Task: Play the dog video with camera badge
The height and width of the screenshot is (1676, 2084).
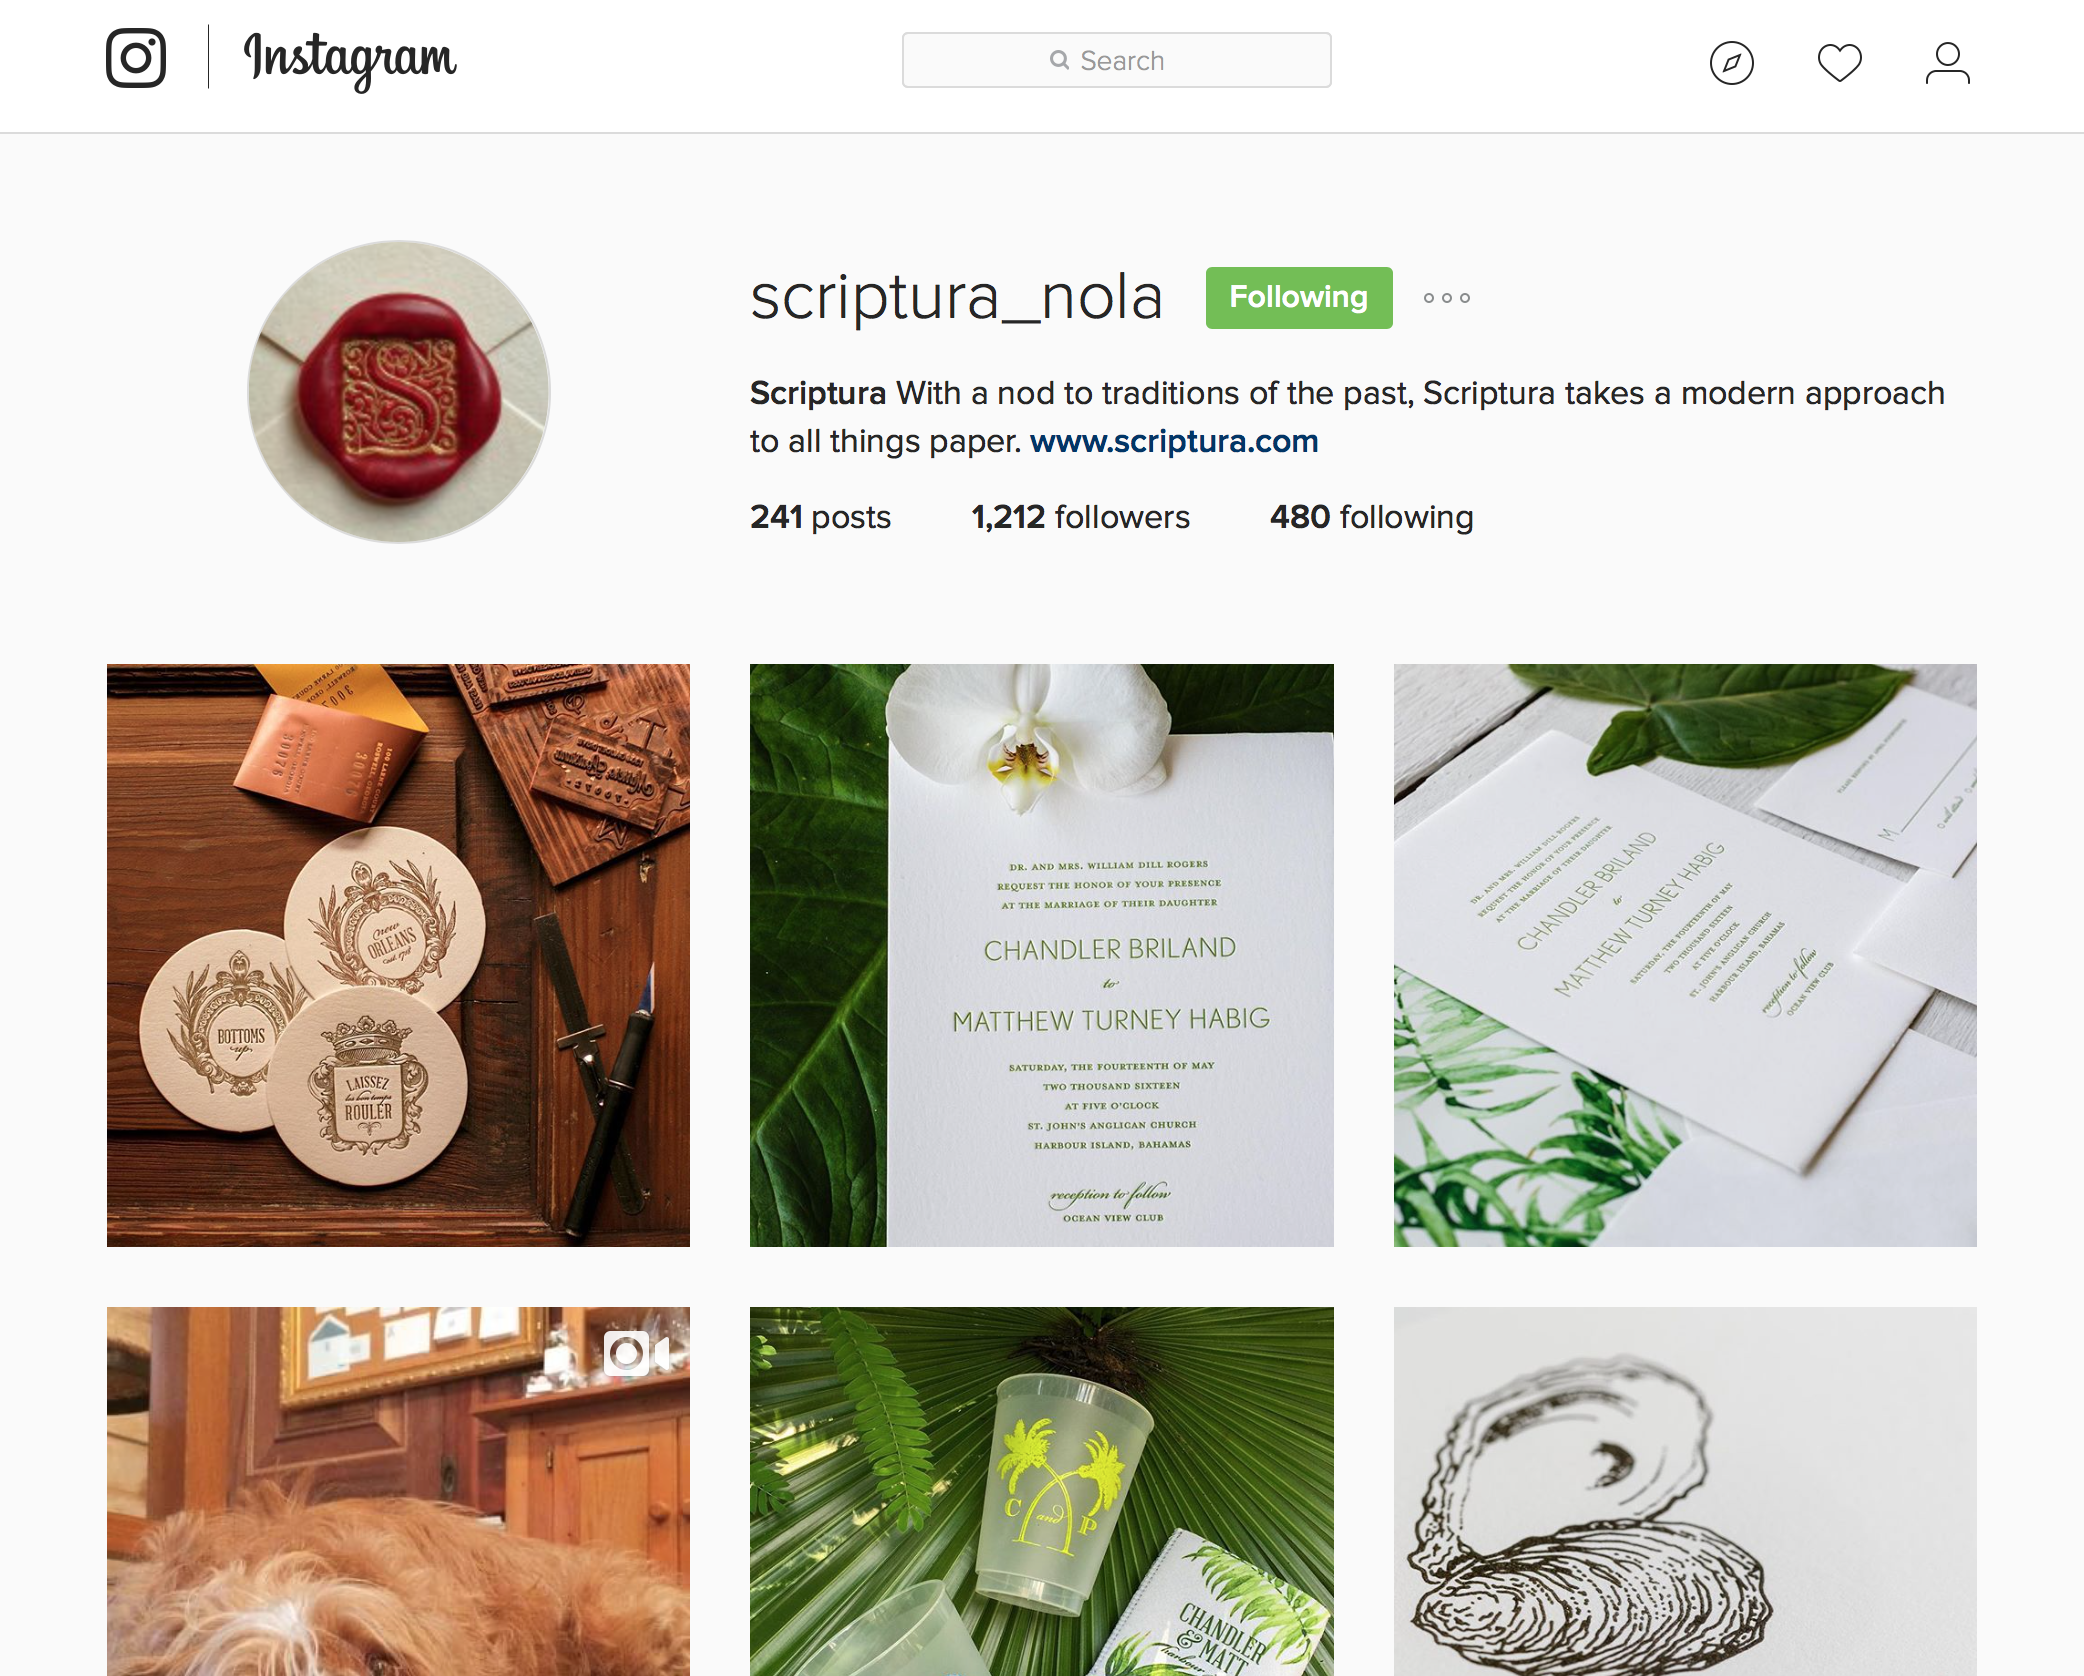Action: coord(398,1491)
